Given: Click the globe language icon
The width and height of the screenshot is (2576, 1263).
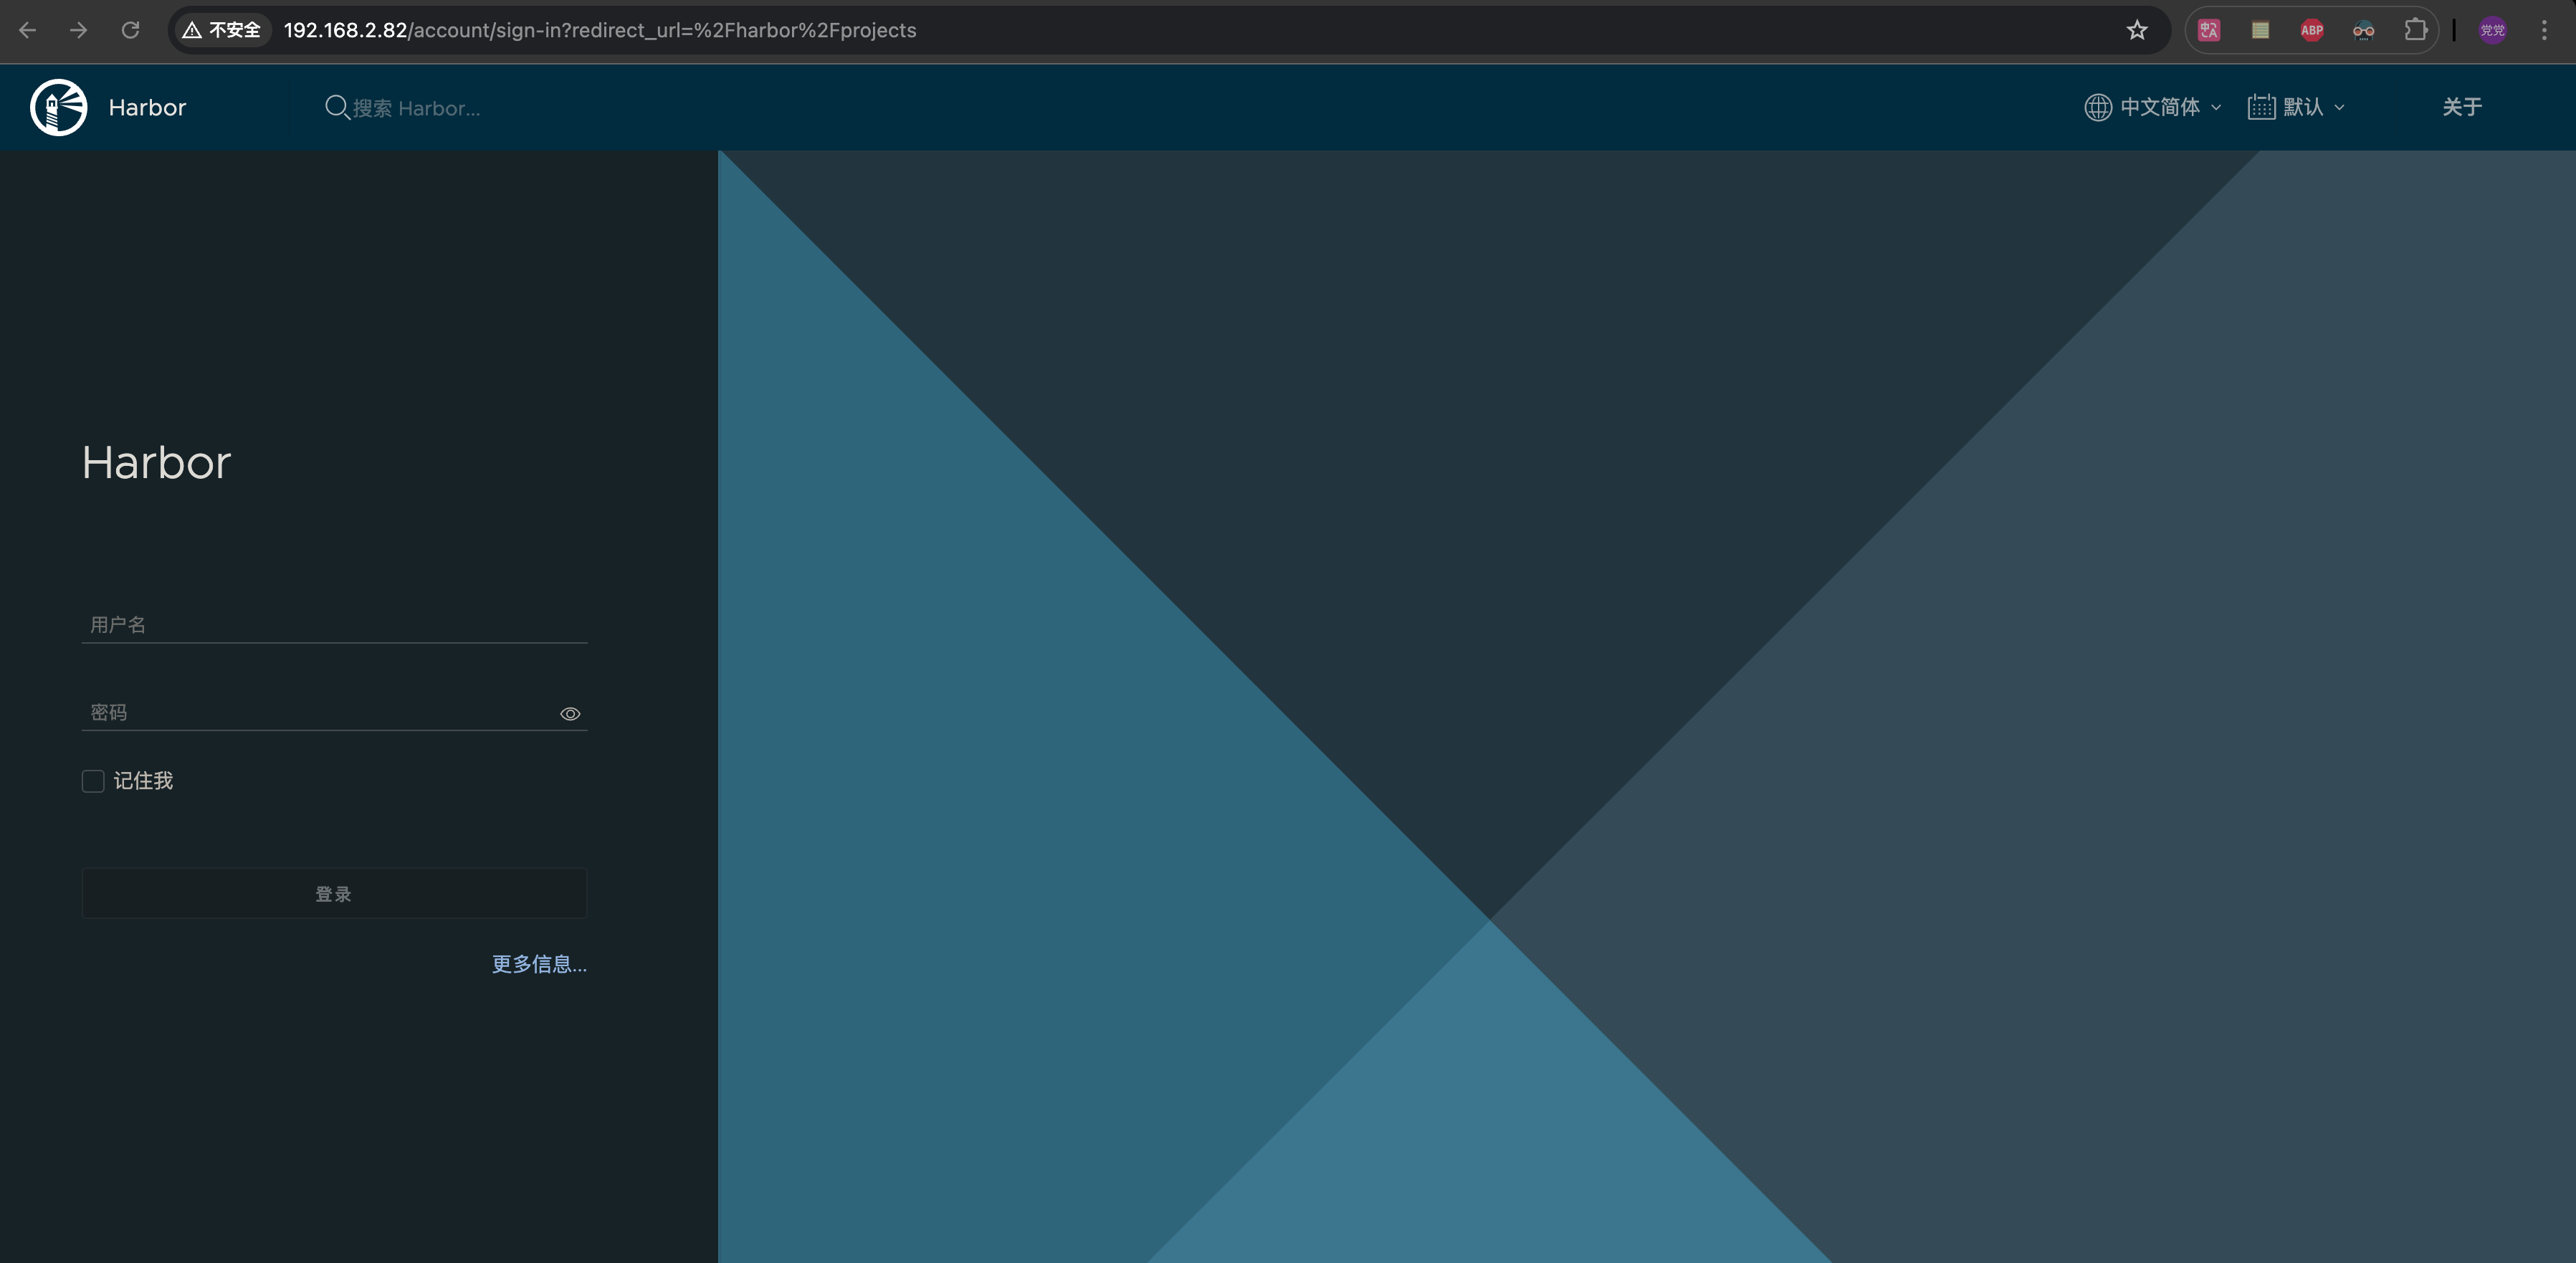Looking at the screenshot, I should pos(2098,107).
